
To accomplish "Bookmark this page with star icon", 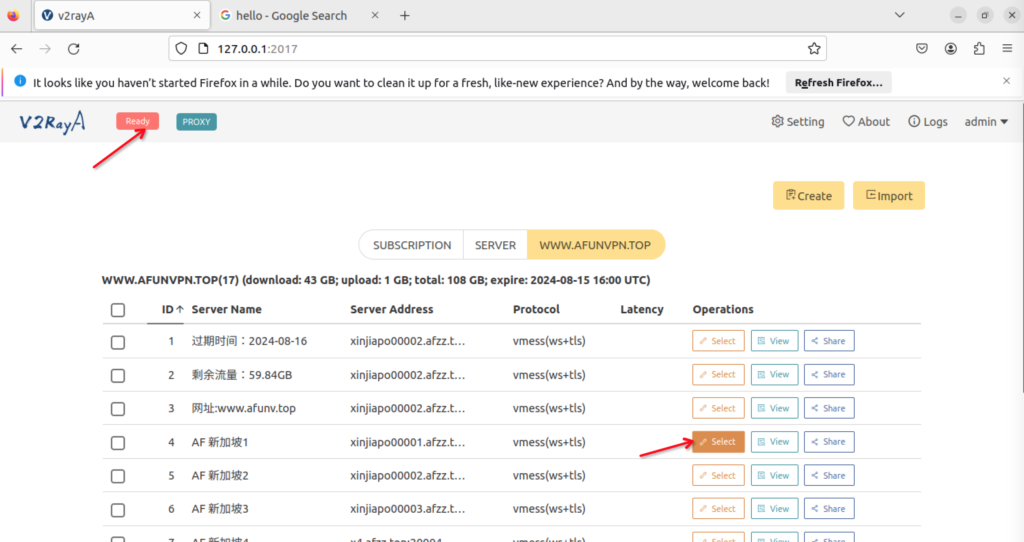I will [x=814, y=48].
